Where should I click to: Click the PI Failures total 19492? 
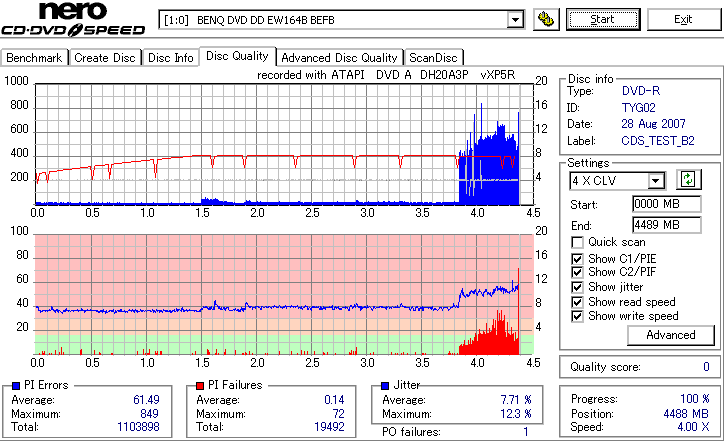point(329,427)
